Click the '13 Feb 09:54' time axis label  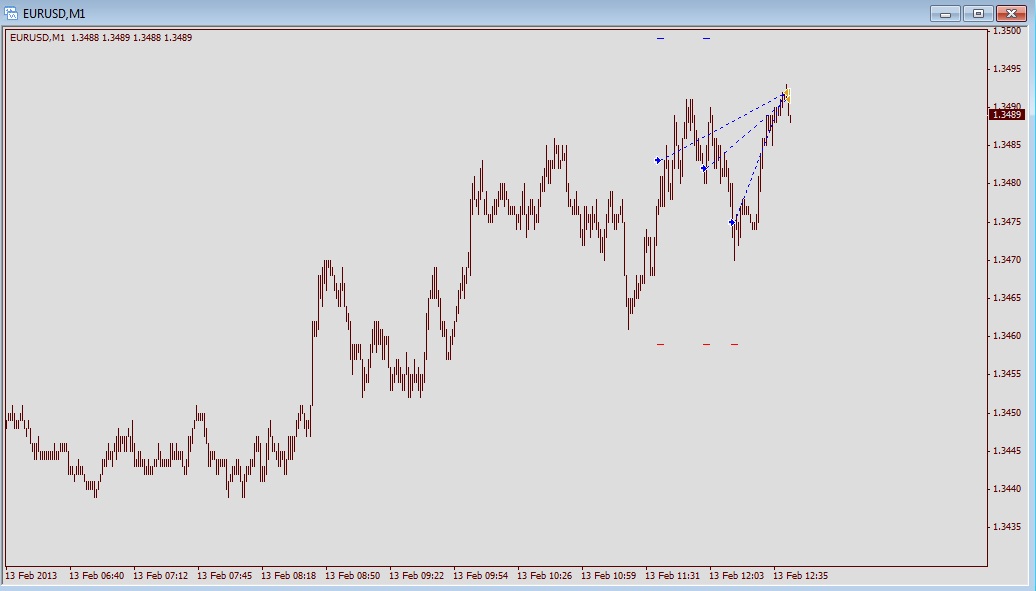pyautogui.click(x=480, y=576)
